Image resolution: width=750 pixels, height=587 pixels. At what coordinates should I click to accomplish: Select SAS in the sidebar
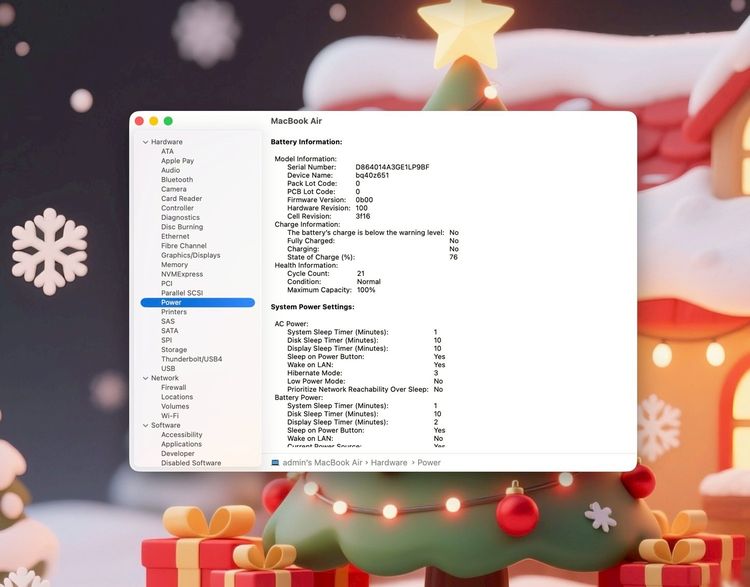tap(168, 321)
